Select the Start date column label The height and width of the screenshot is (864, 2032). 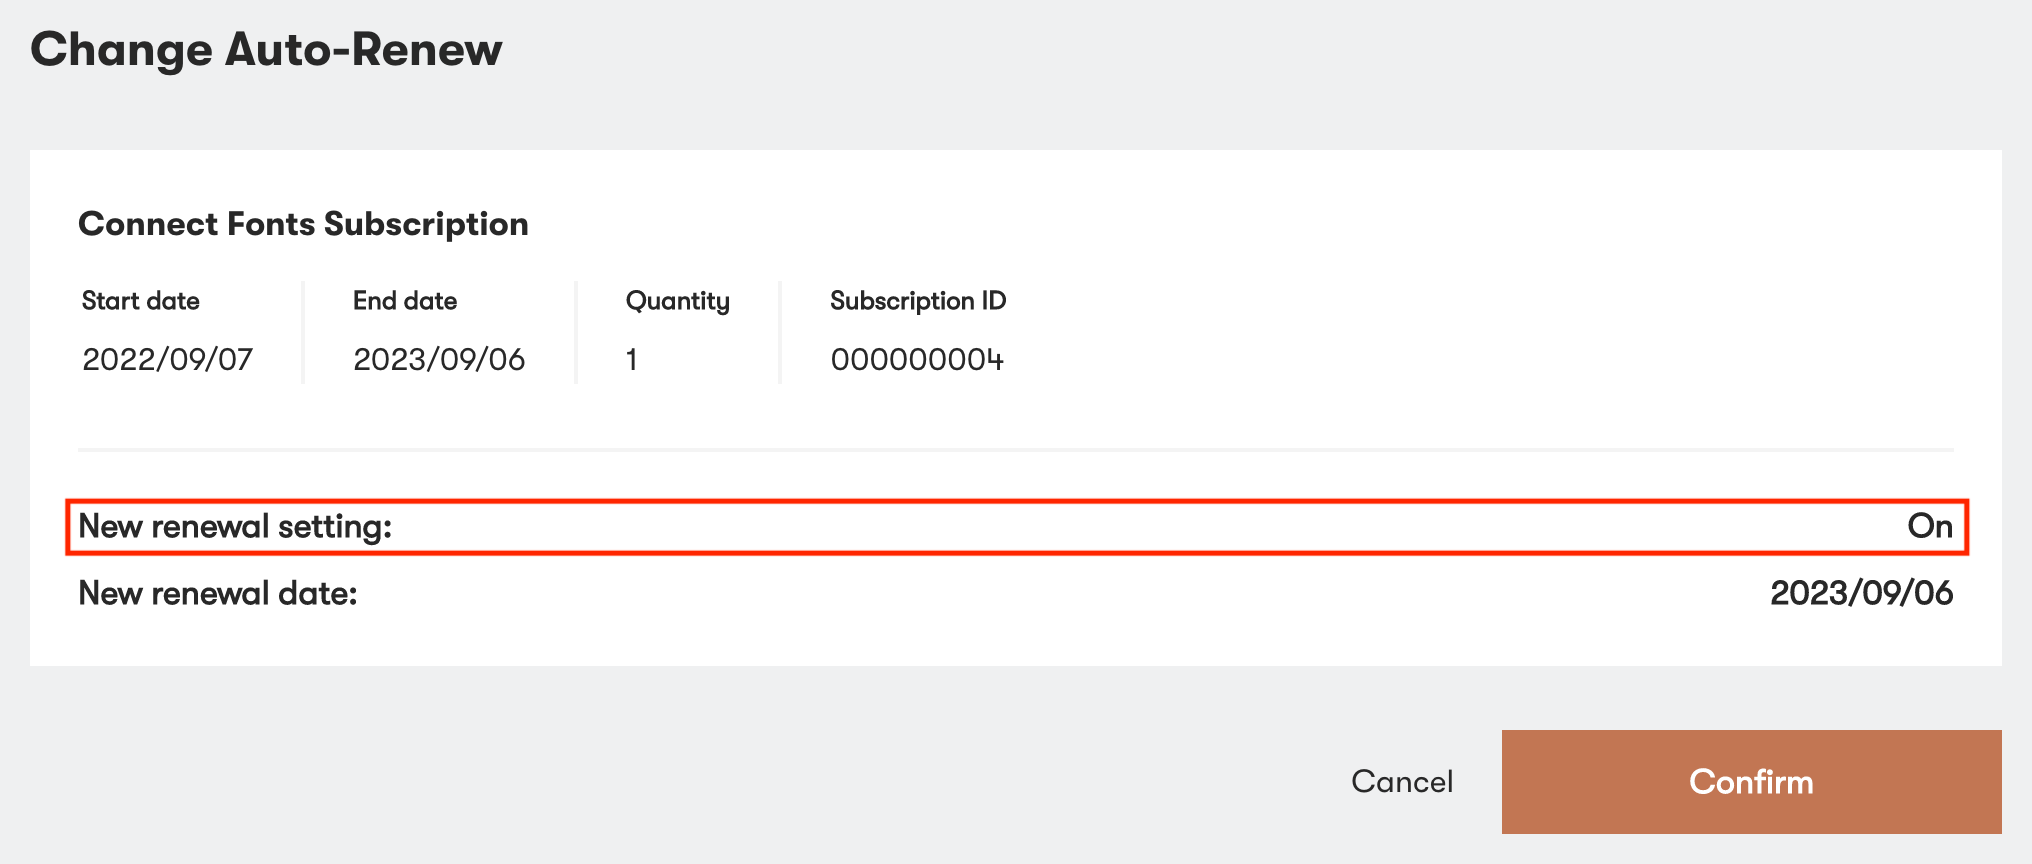[140, 300]
